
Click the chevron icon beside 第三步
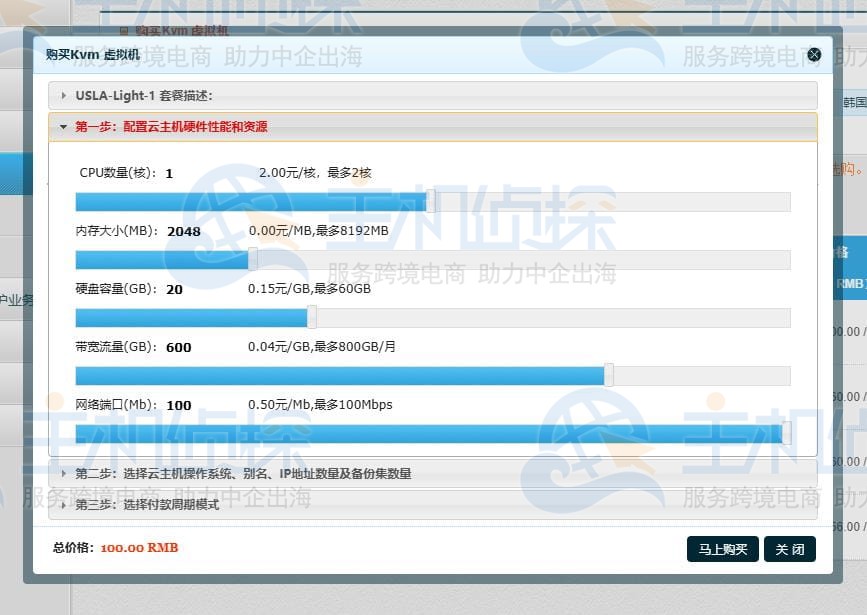(62, 506)
